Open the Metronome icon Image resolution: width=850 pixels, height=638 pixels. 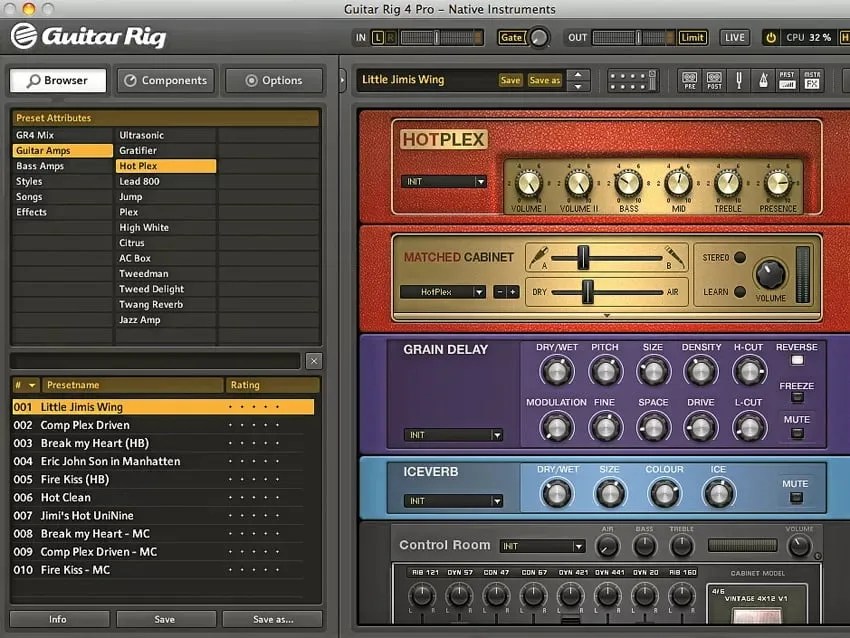763,79
